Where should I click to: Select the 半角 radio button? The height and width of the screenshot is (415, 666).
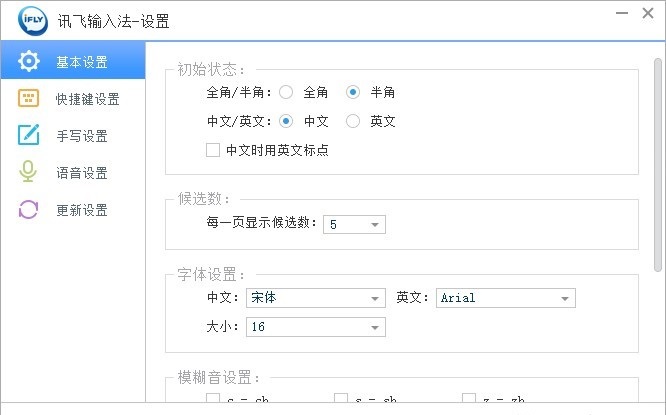click(353, 92)
